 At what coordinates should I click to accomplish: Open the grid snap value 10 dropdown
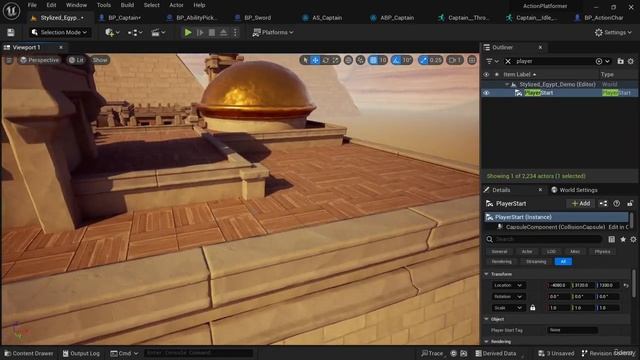point(383,60)
